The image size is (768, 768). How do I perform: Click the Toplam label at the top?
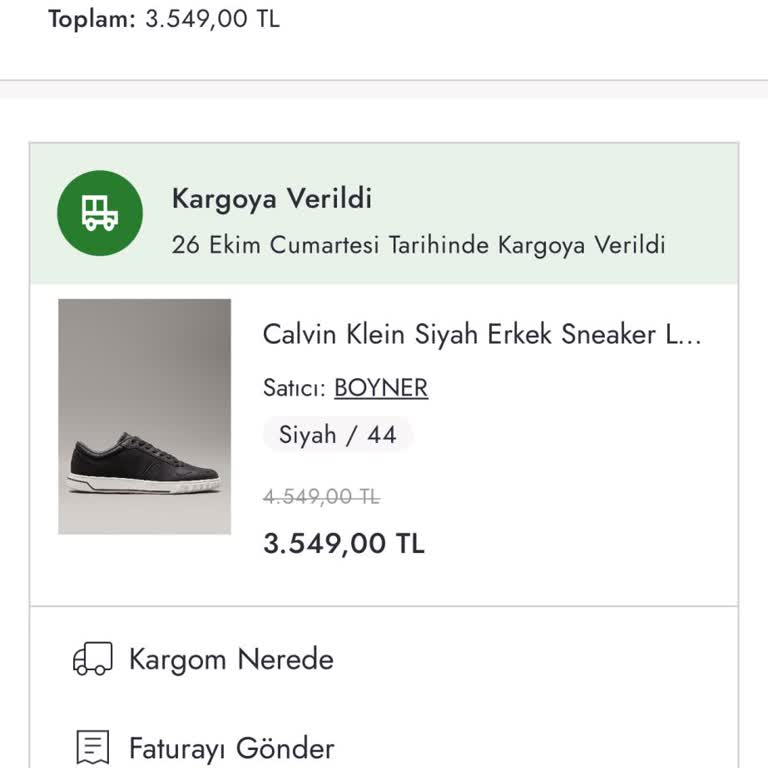click(91, 19)
